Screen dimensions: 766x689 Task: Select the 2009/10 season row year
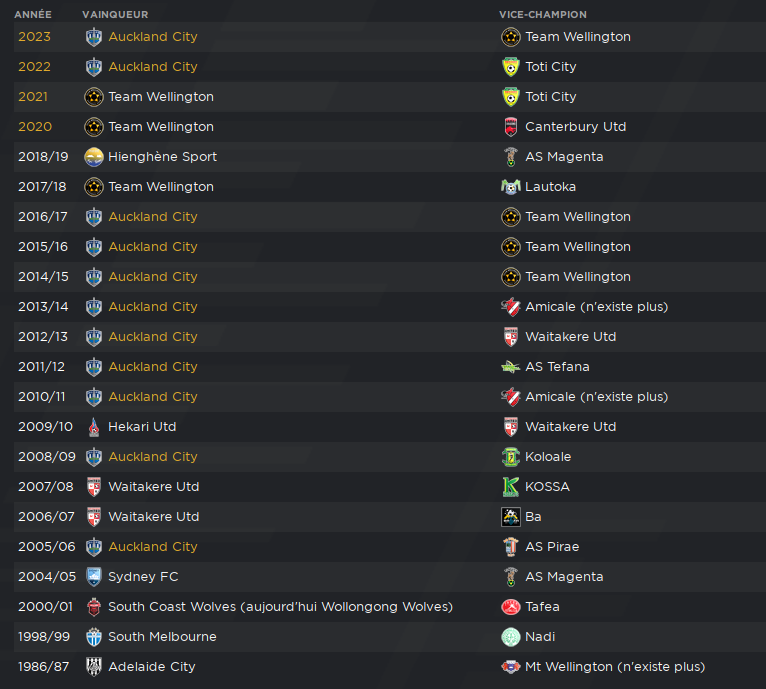[45, 427]
